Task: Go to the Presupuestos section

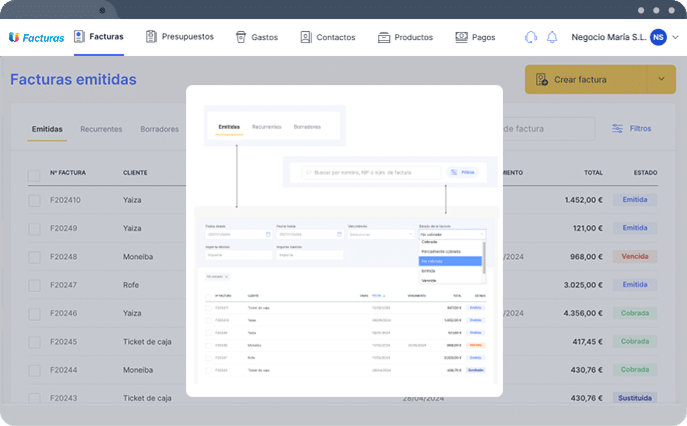Action: pos(180,37)
